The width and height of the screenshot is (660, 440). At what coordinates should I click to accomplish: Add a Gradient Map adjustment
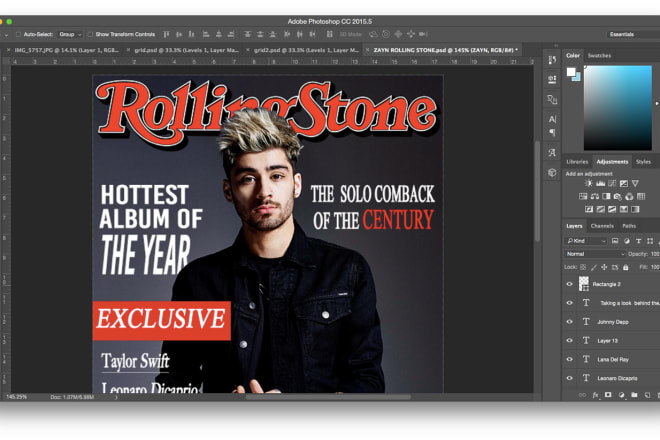[635, 209]
